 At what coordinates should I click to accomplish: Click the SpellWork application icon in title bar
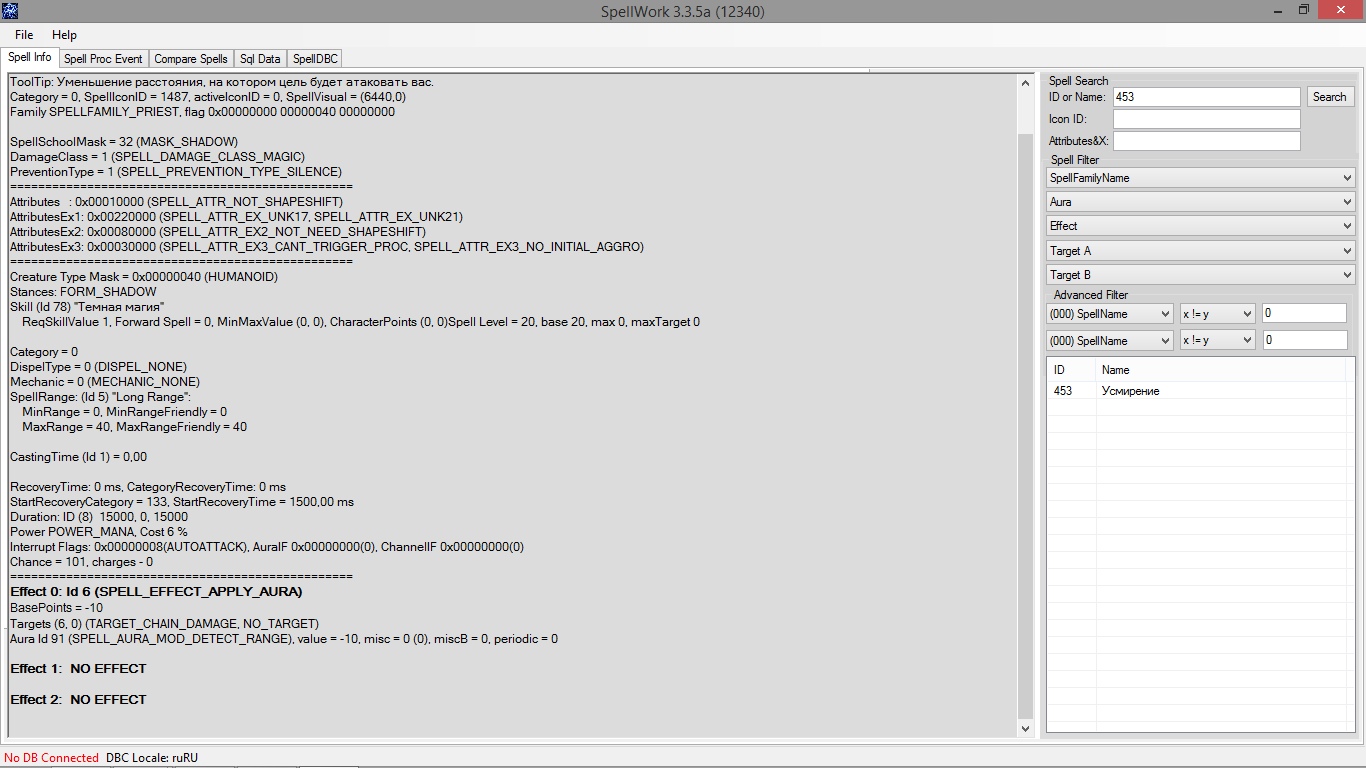coord(11,11)
